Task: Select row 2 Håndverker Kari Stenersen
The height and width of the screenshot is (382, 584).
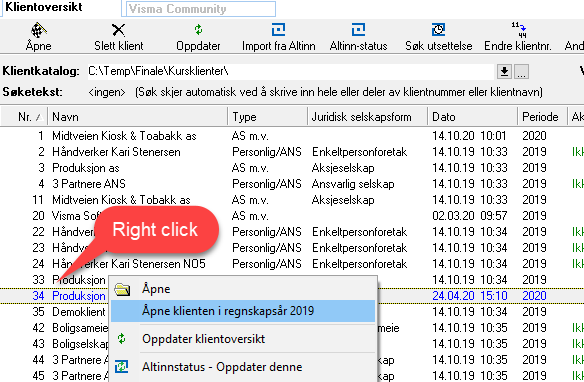Action: coord(292,152)
